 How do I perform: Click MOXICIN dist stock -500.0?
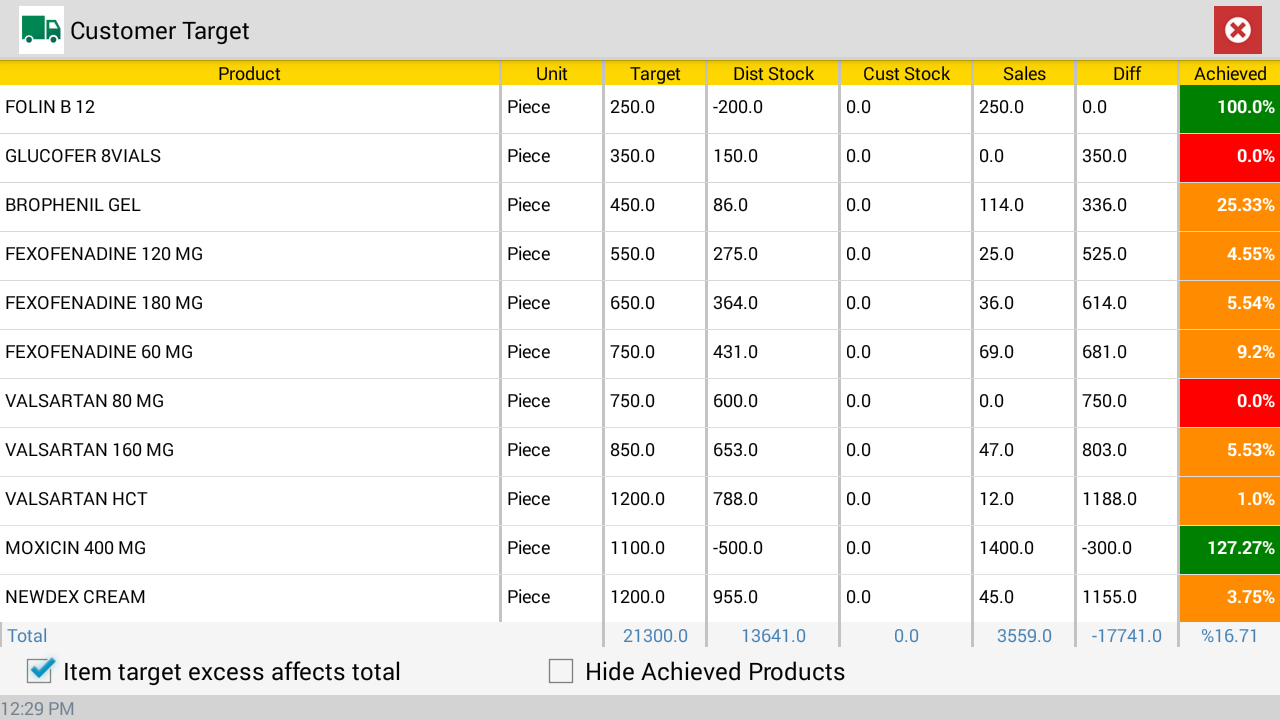[738, 548]
